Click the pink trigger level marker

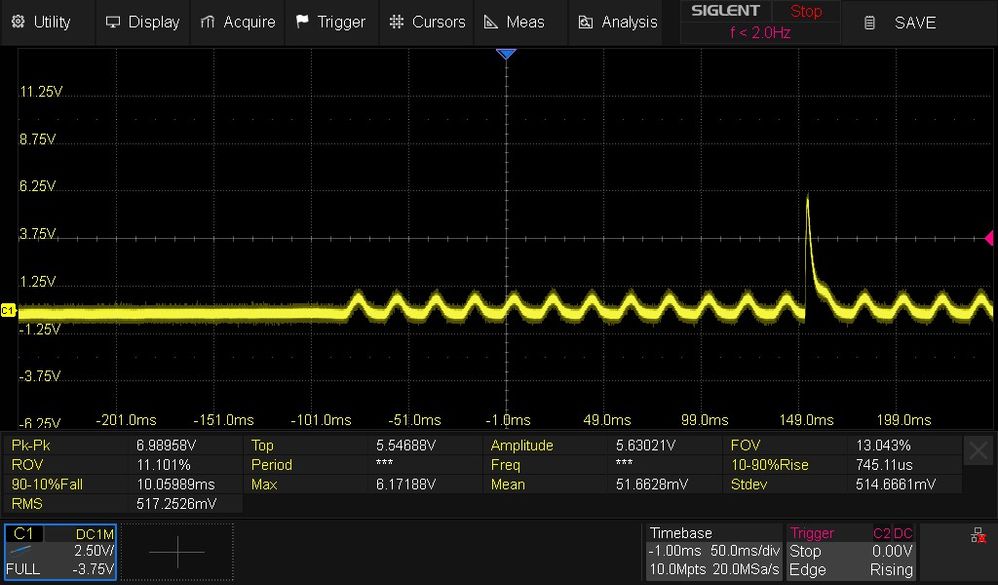(x=989, y=238)
